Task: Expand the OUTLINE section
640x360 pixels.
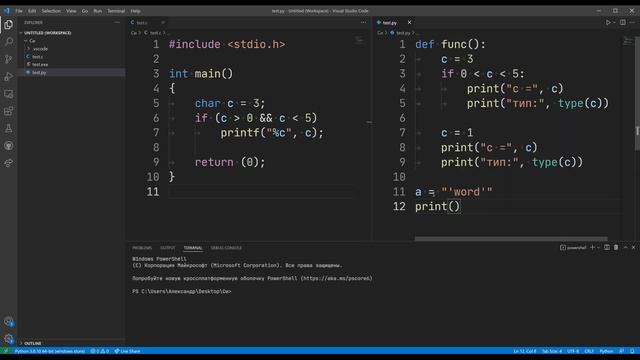Action: [x=72, y=343]
